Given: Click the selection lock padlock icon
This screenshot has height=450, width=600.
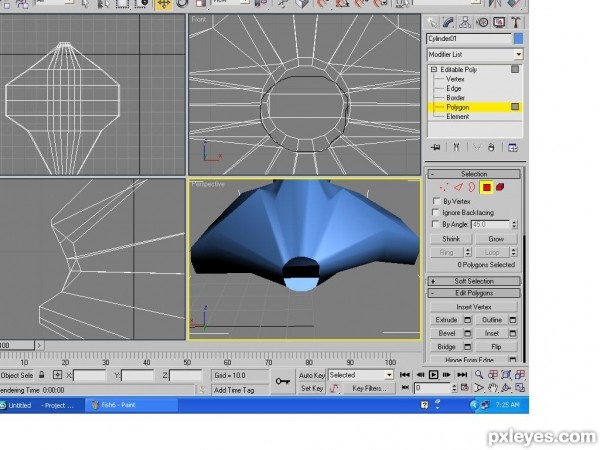Looking at the screenshot, I should [42, 375].
